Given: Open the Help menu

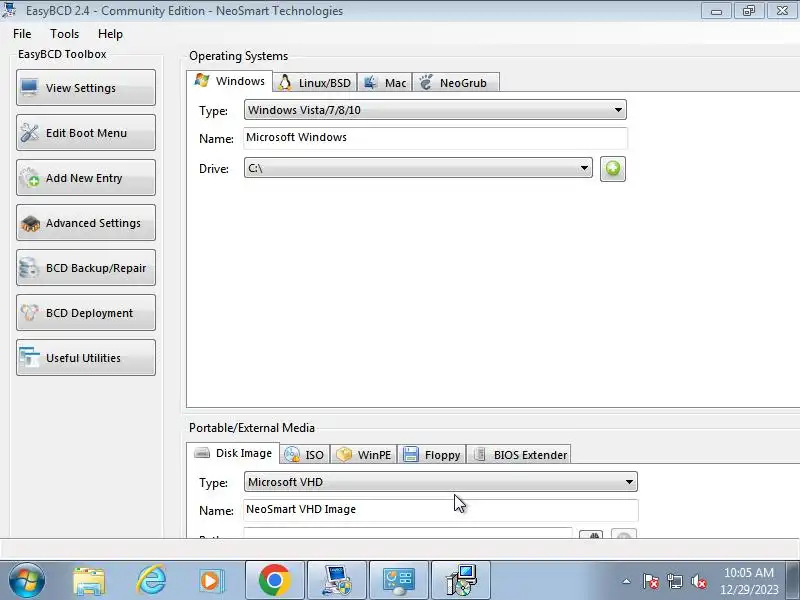Looking at the screenshot, I should 110,34.
